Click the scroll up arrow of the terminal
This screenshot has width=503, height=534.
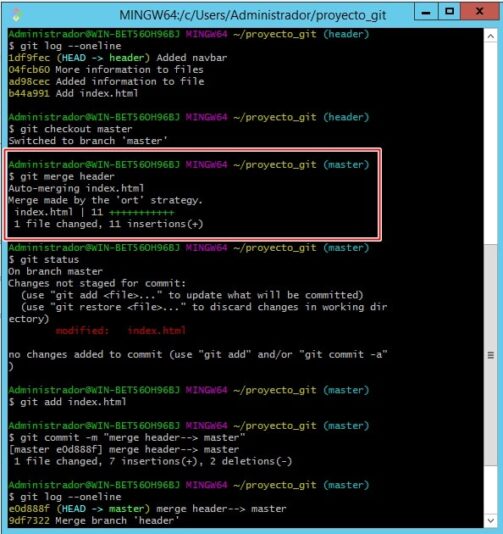click(x=490, y=36)
